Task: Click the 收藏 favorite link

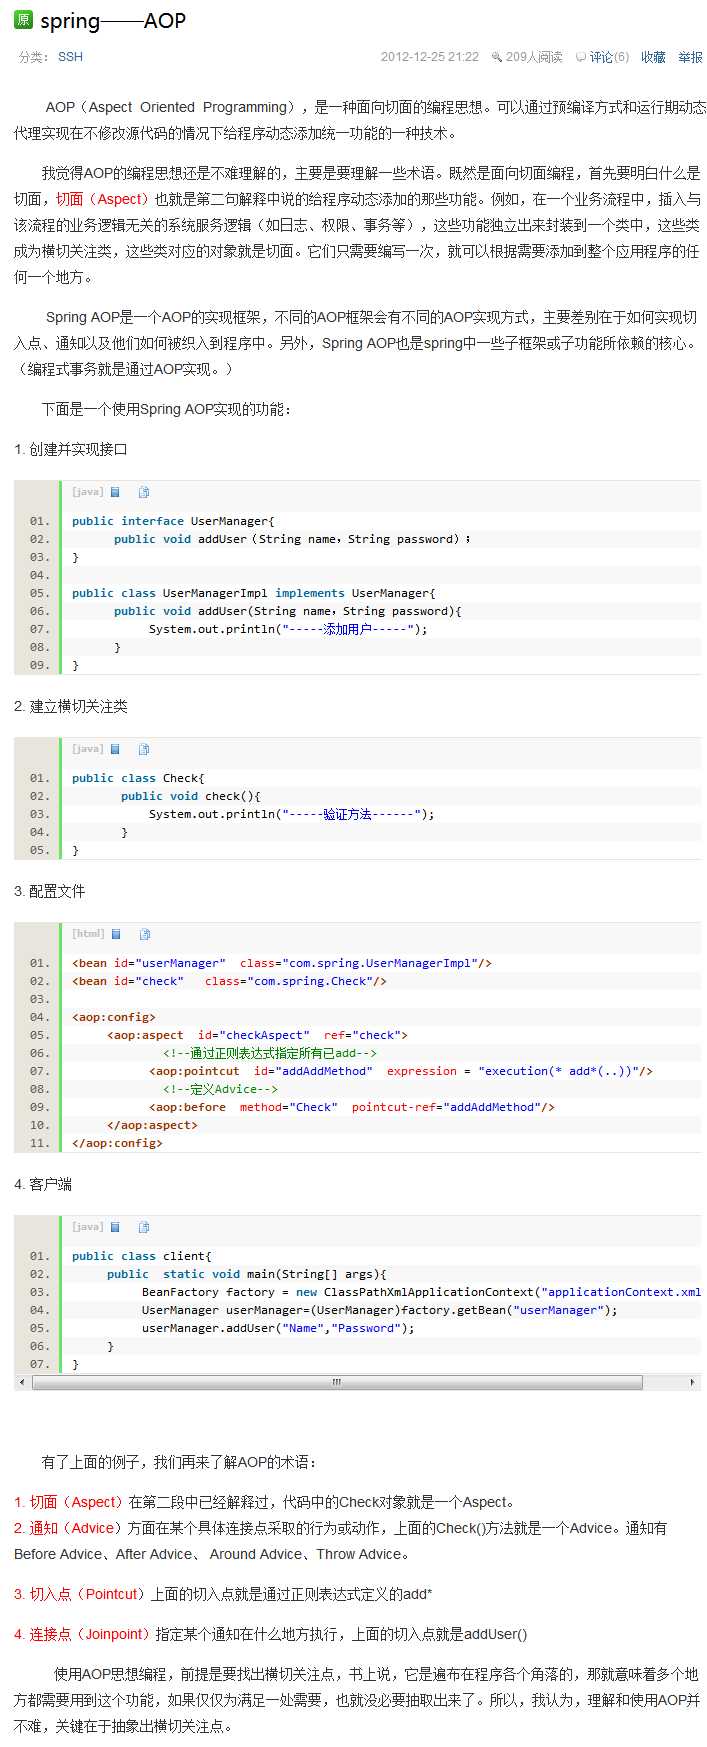Action: pyautogui.click(x=653, y=57)
